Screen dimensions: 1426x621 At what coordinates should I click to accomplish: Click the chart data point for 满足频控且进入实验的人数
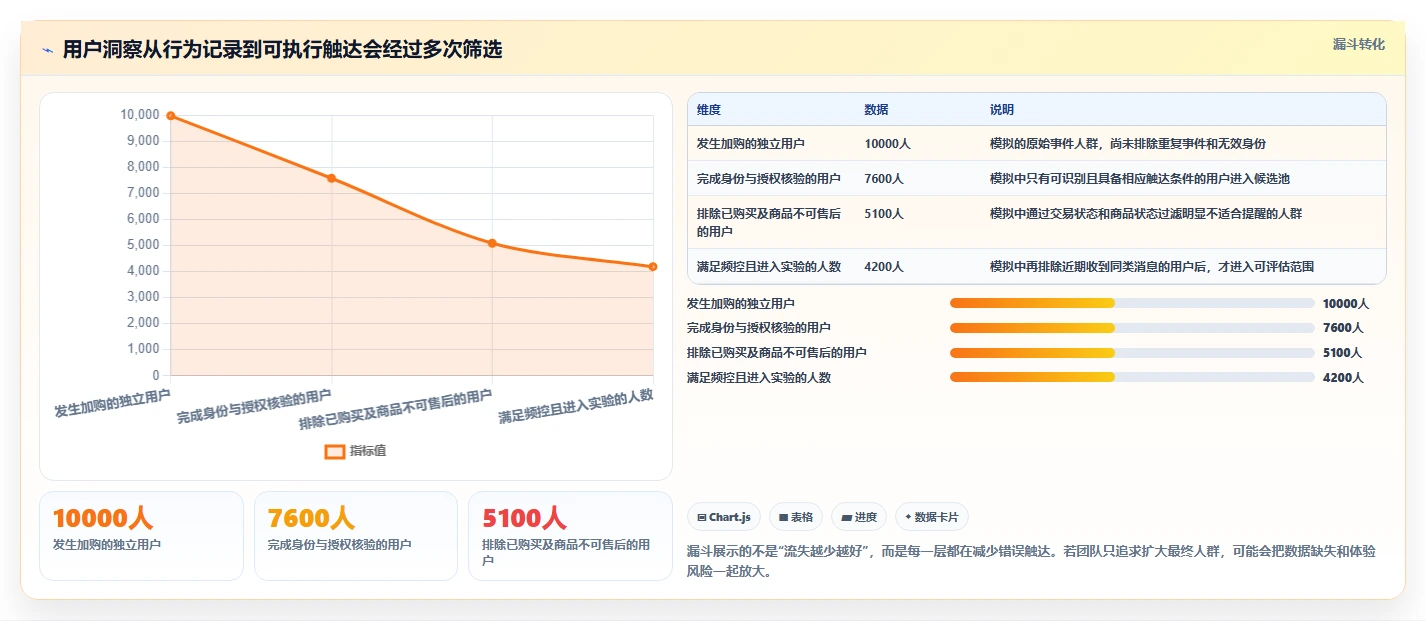coord(653,266)
